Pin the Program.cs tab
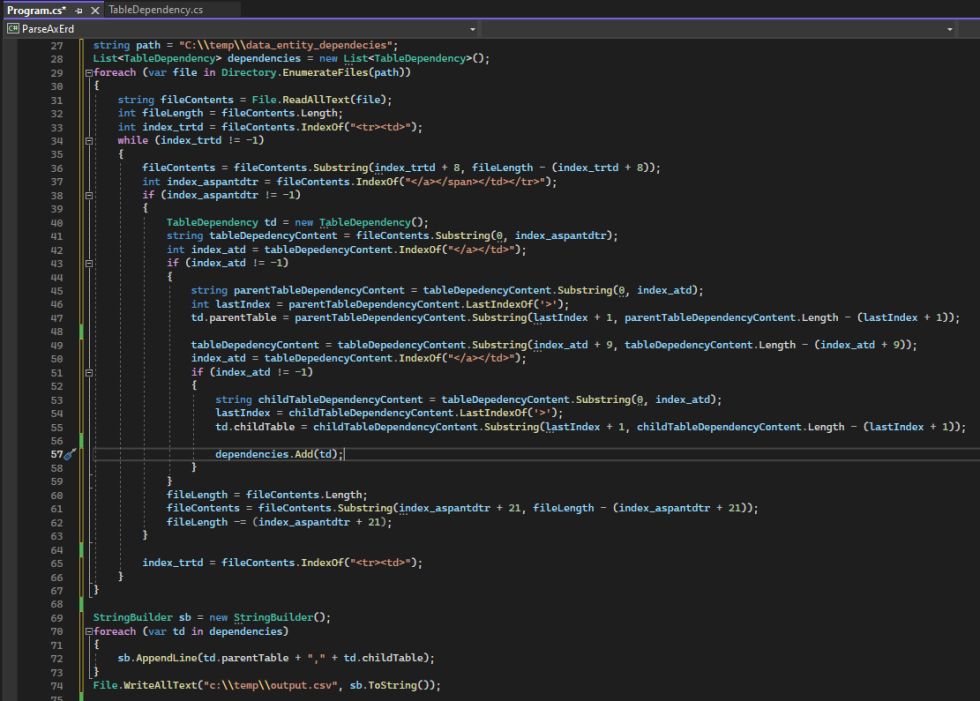 pos(80,10)
